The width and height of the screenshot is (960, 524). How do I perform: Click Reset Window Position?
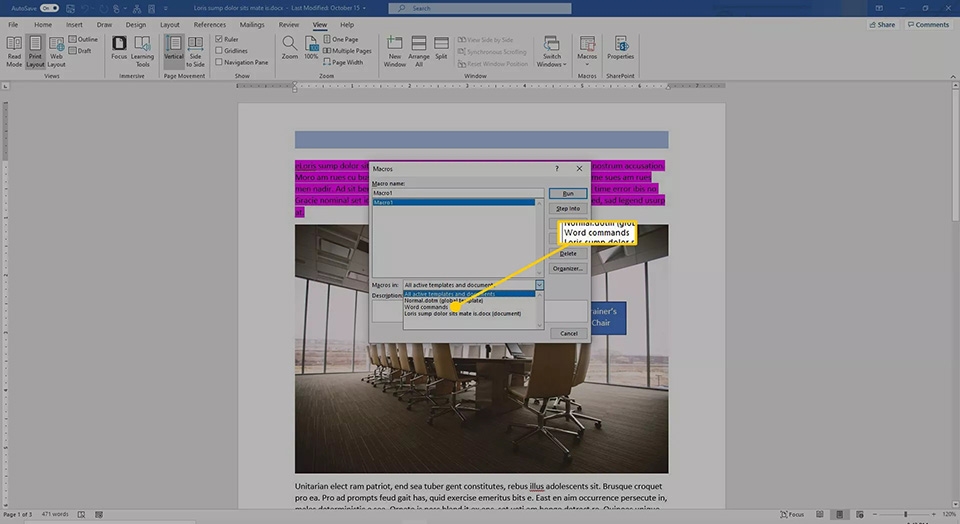pyautogui.click(x=492, y=64)
